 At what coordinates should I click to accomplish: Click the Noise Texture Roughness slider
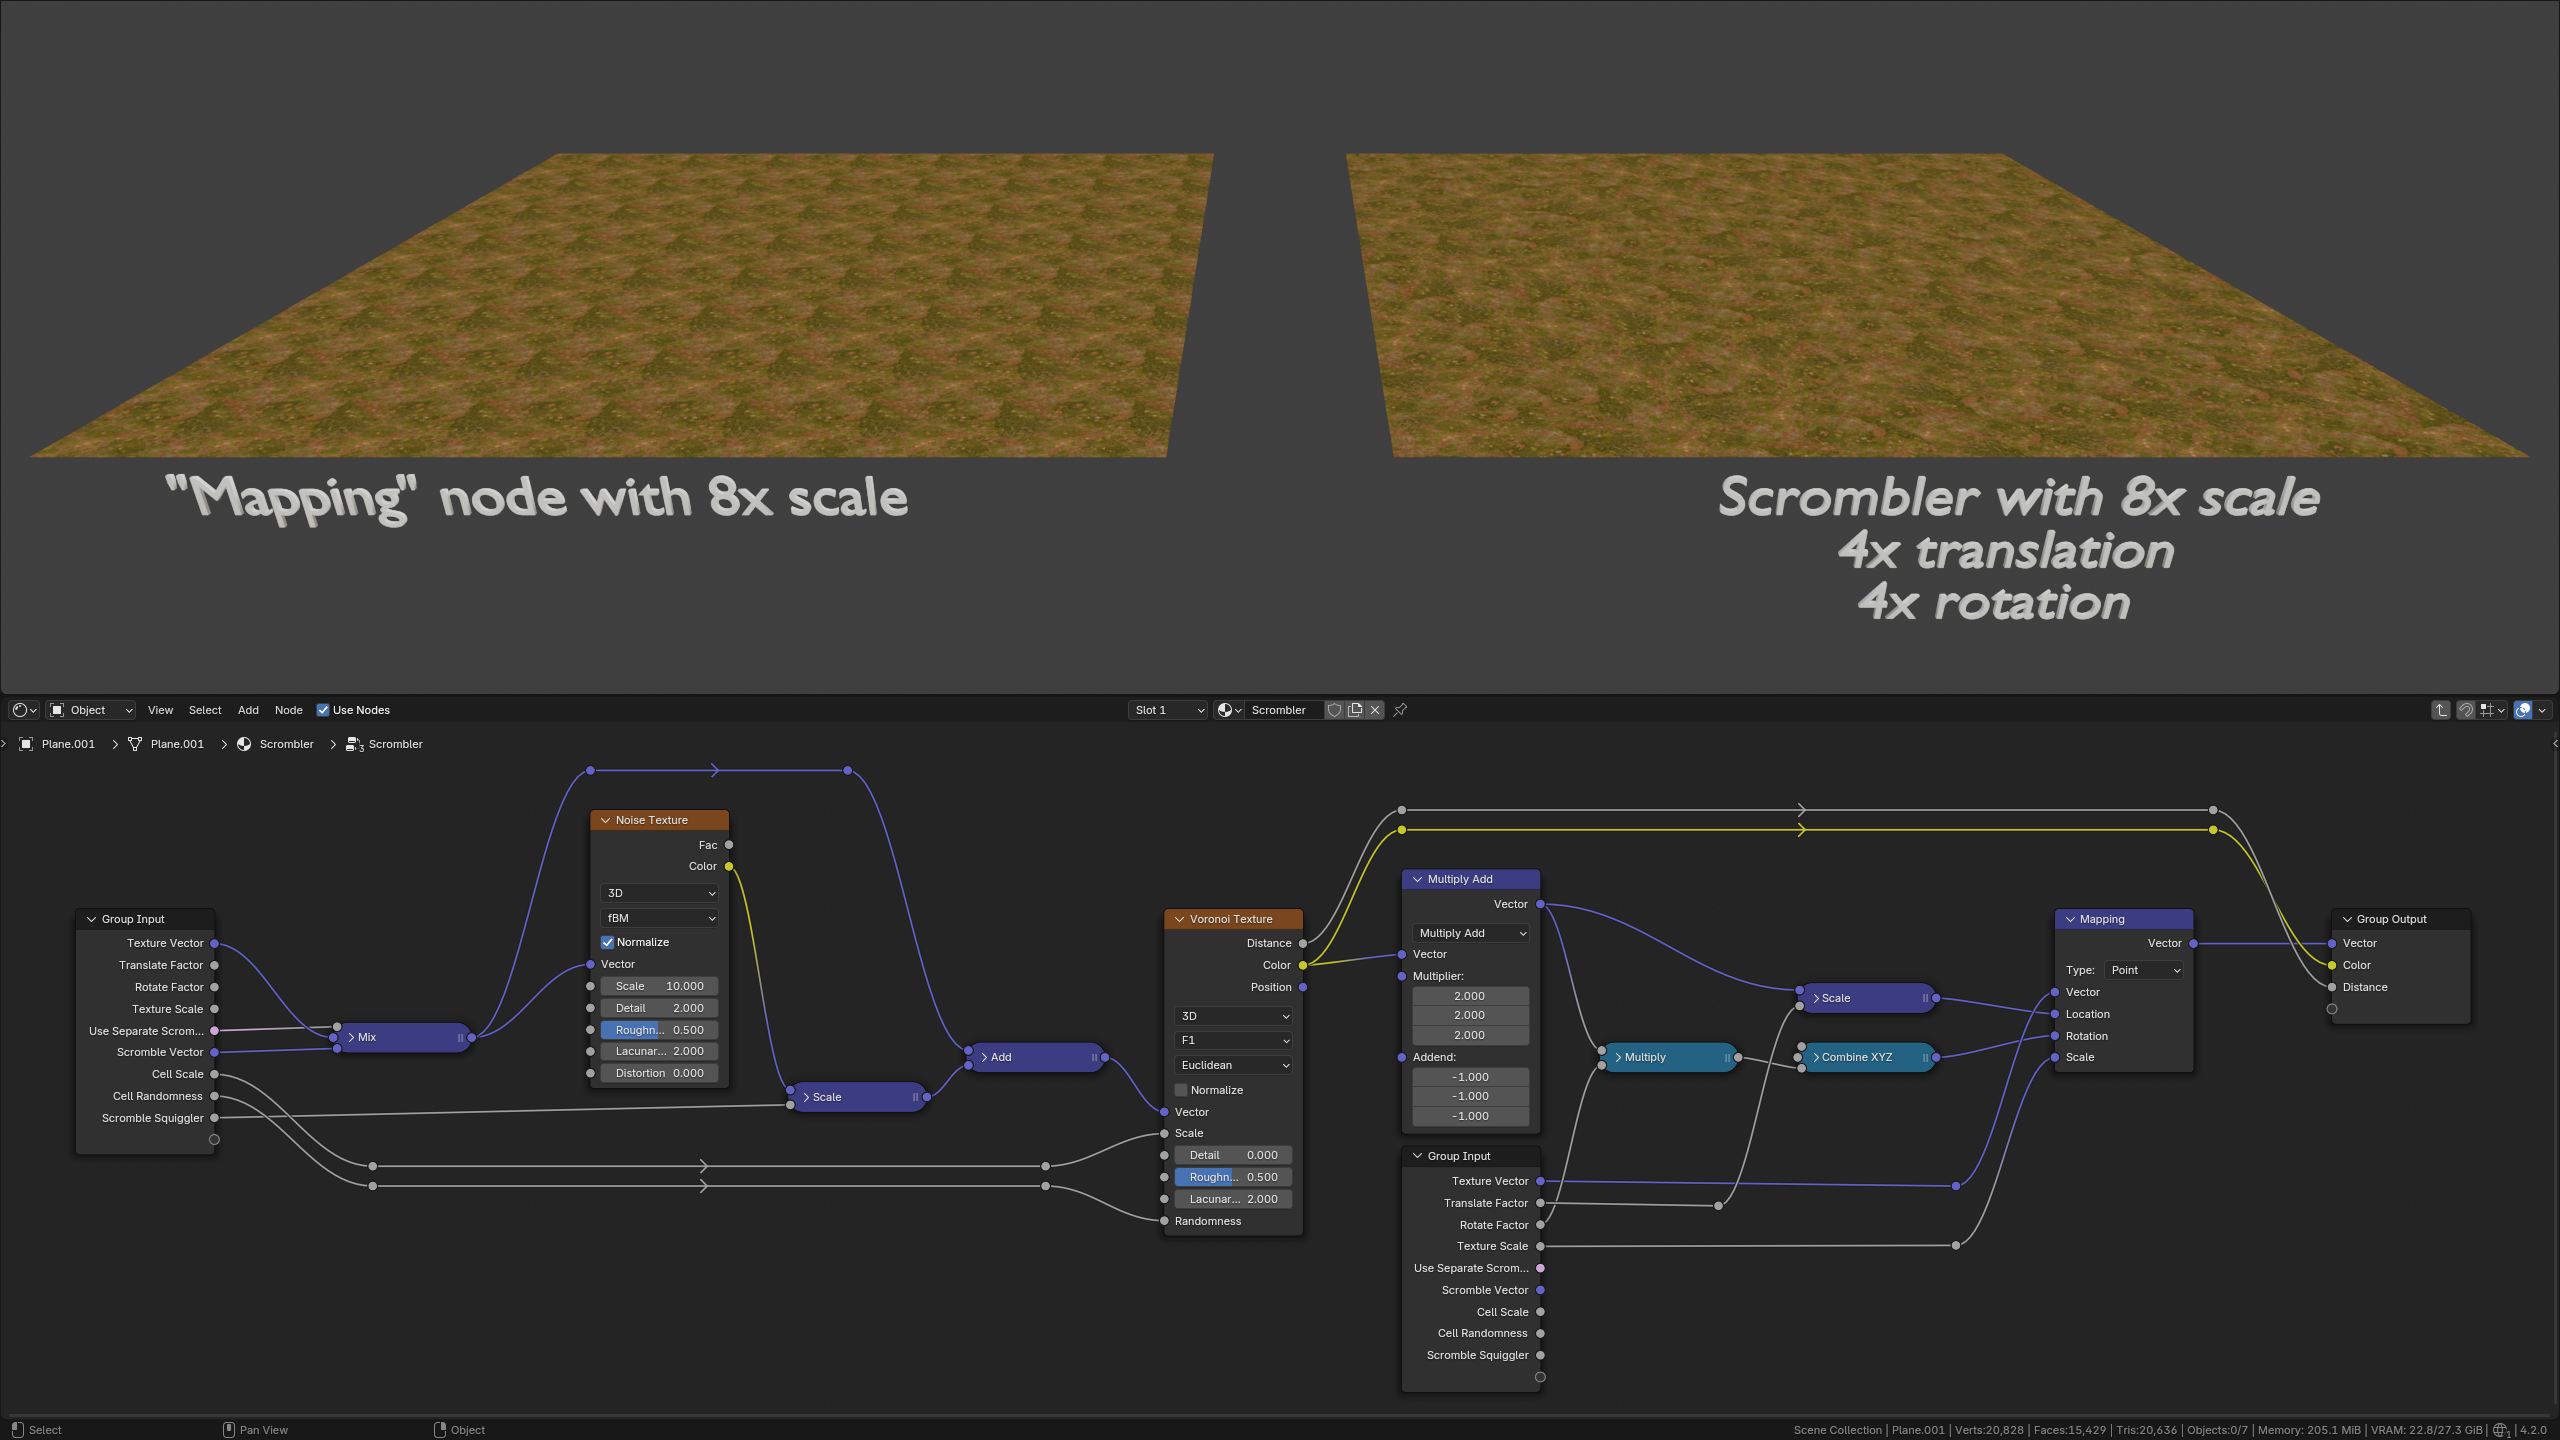coord(660,1030)
